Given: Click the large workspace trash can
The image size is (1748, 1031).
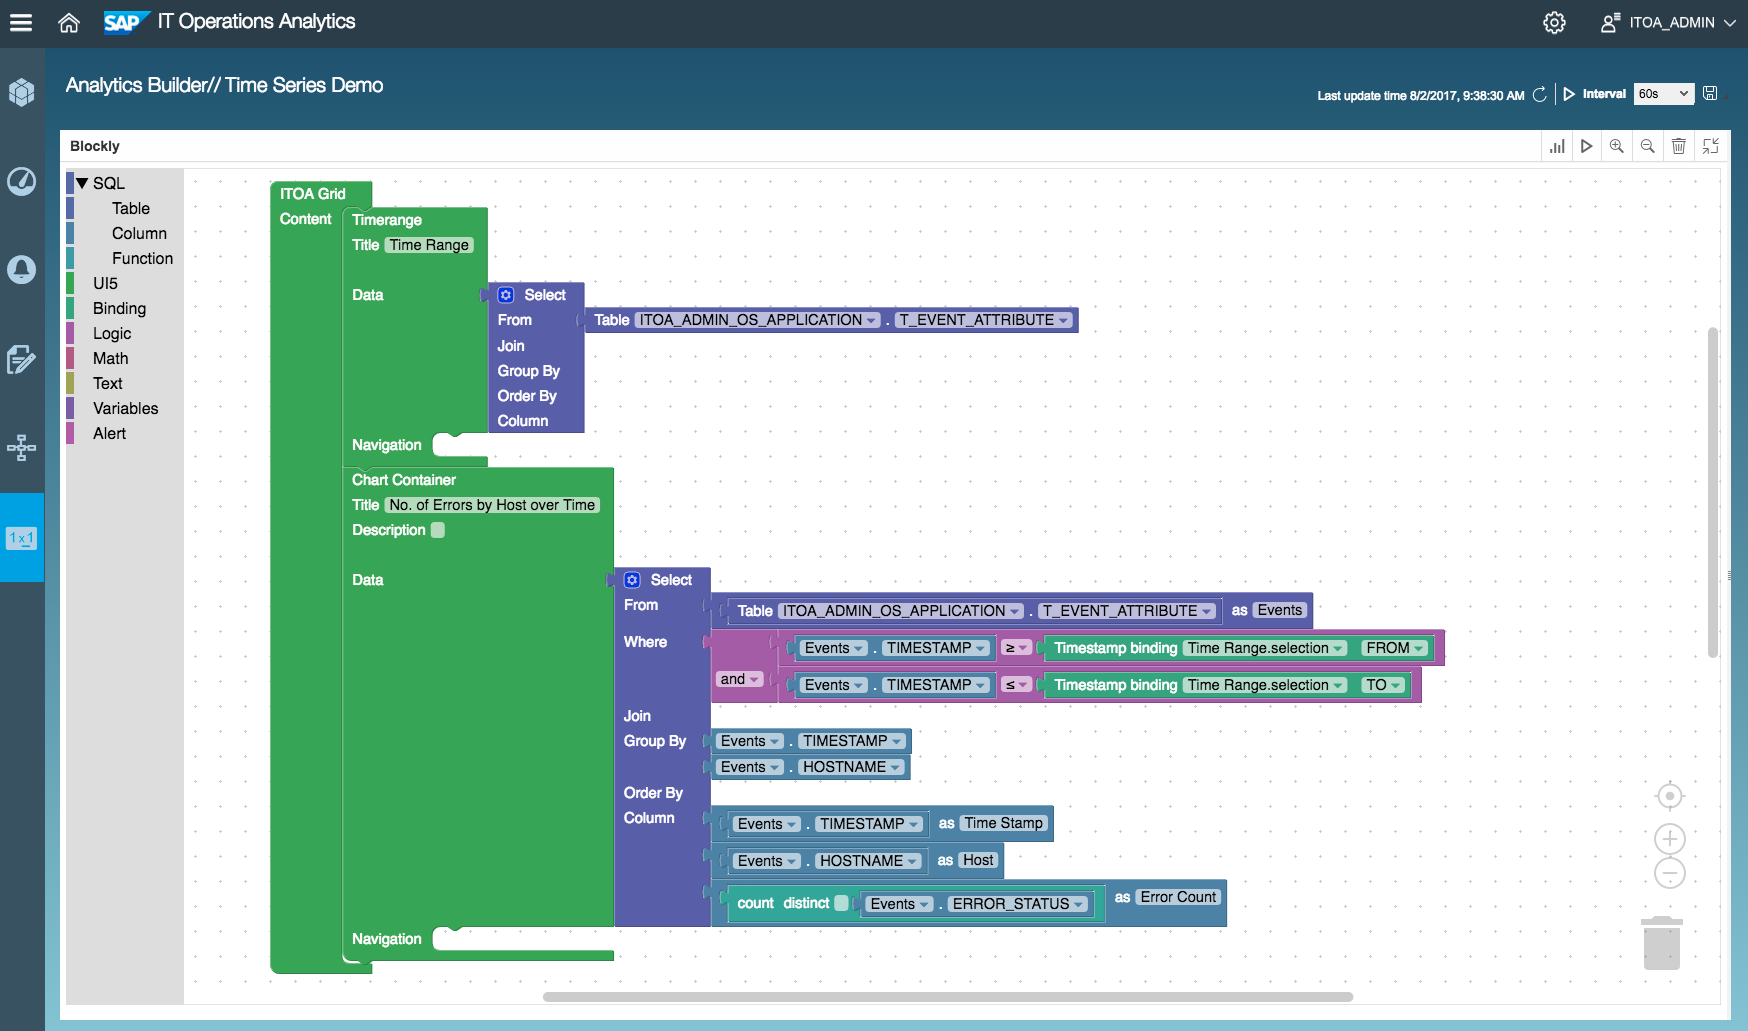Looking at the screenshot, I should point(1662,943).
